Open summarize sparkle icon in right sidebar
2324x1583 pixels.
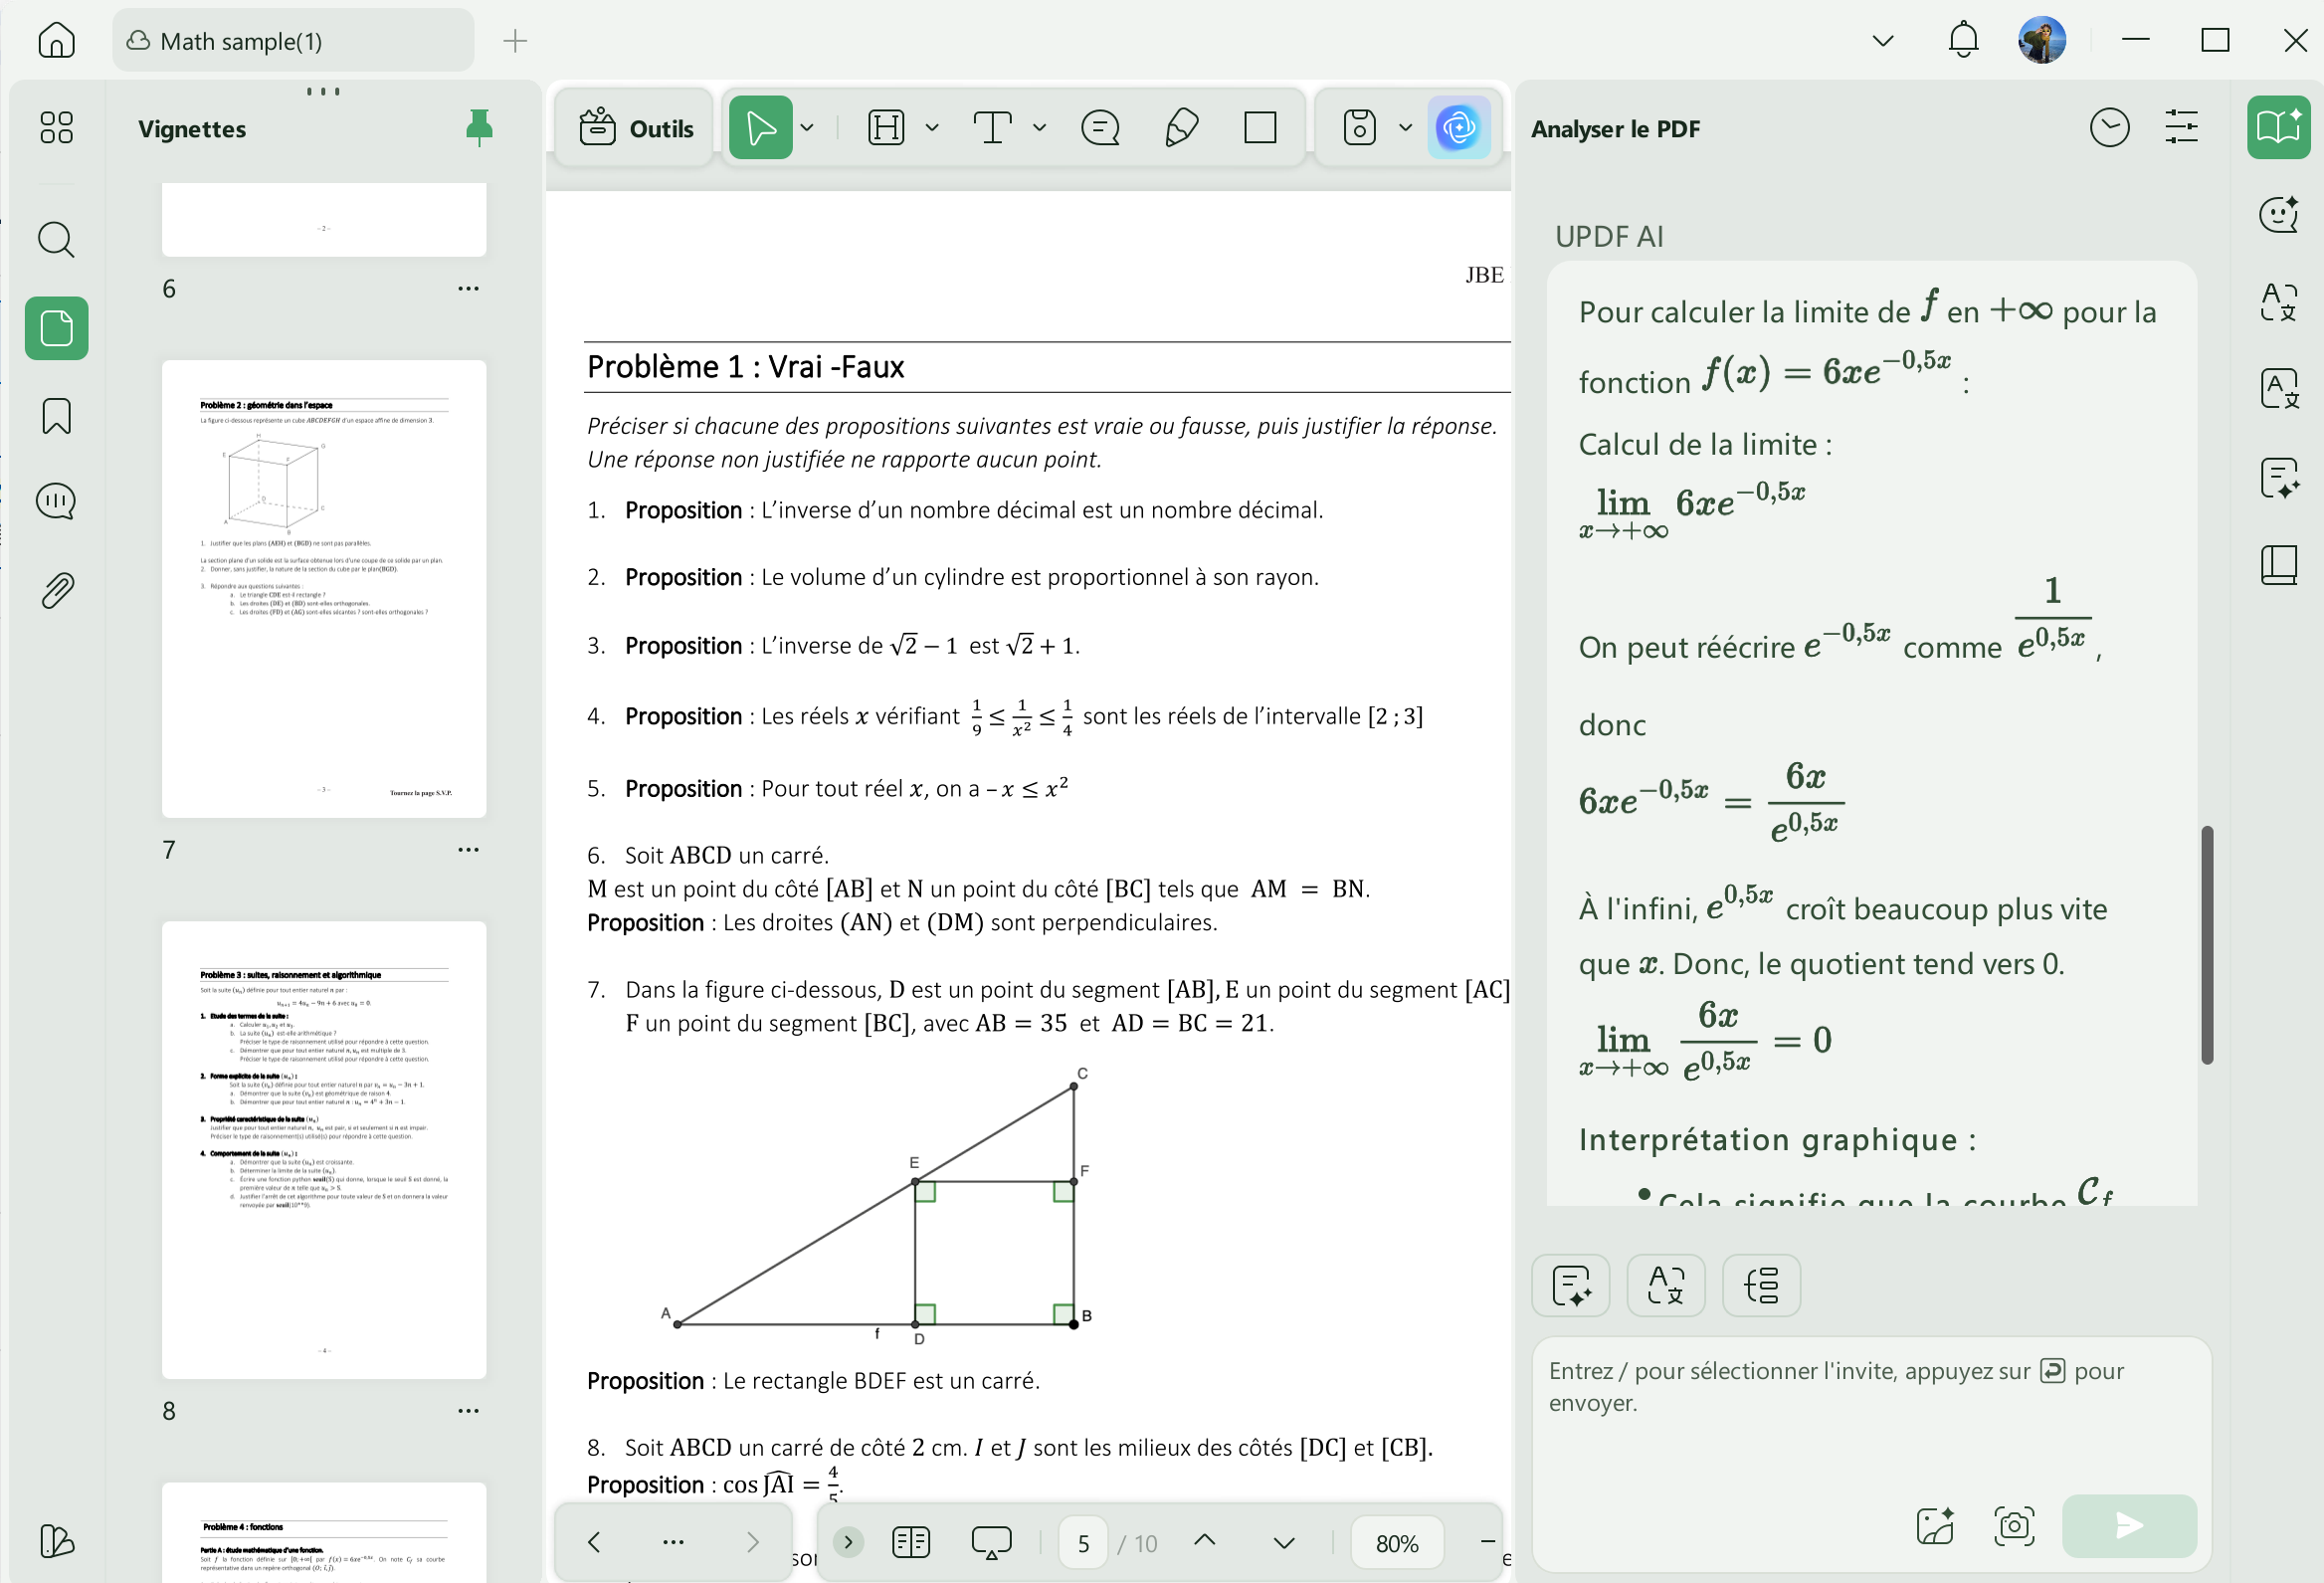(2279, 477)
